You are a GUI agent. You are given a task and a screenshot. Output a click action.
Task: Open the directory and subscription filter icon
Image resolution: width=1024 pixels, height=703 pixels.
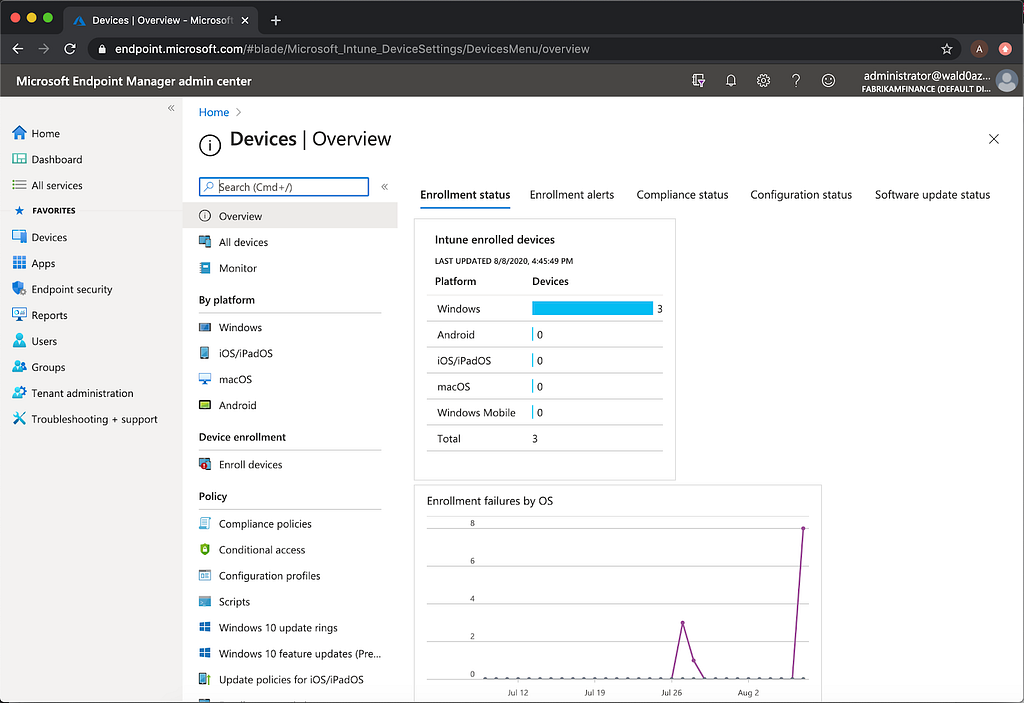[698, 80]
